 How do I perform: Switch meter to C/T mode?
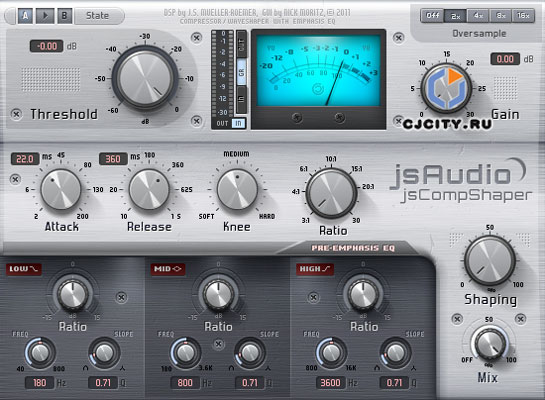[242, 44]
